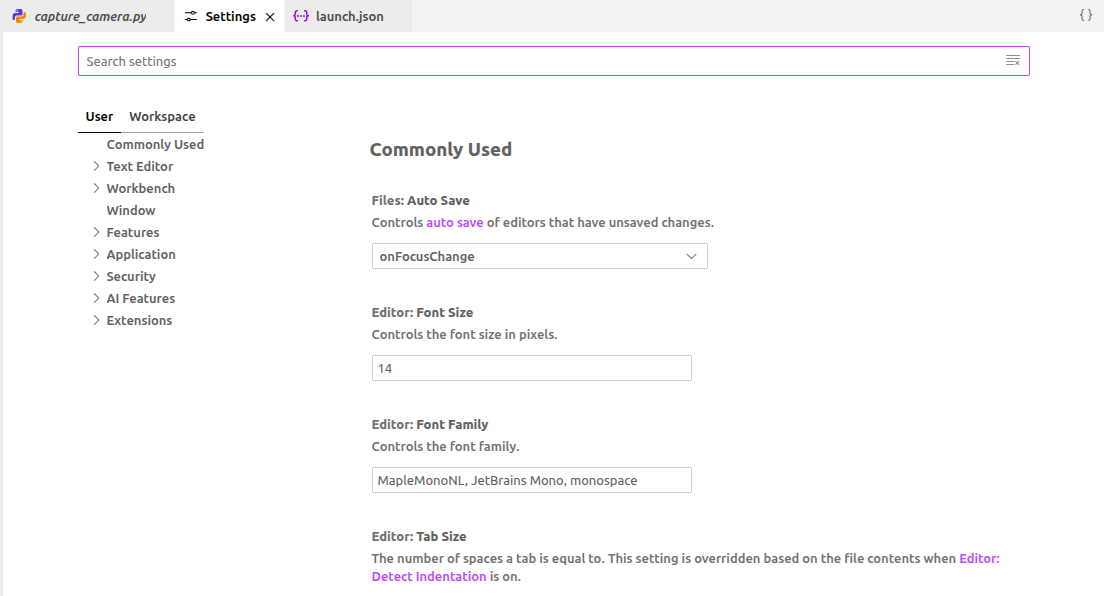1104x596 pixels.
Task: Select the Window settings category
Action: pyautogui.click(x=131, y=210)
